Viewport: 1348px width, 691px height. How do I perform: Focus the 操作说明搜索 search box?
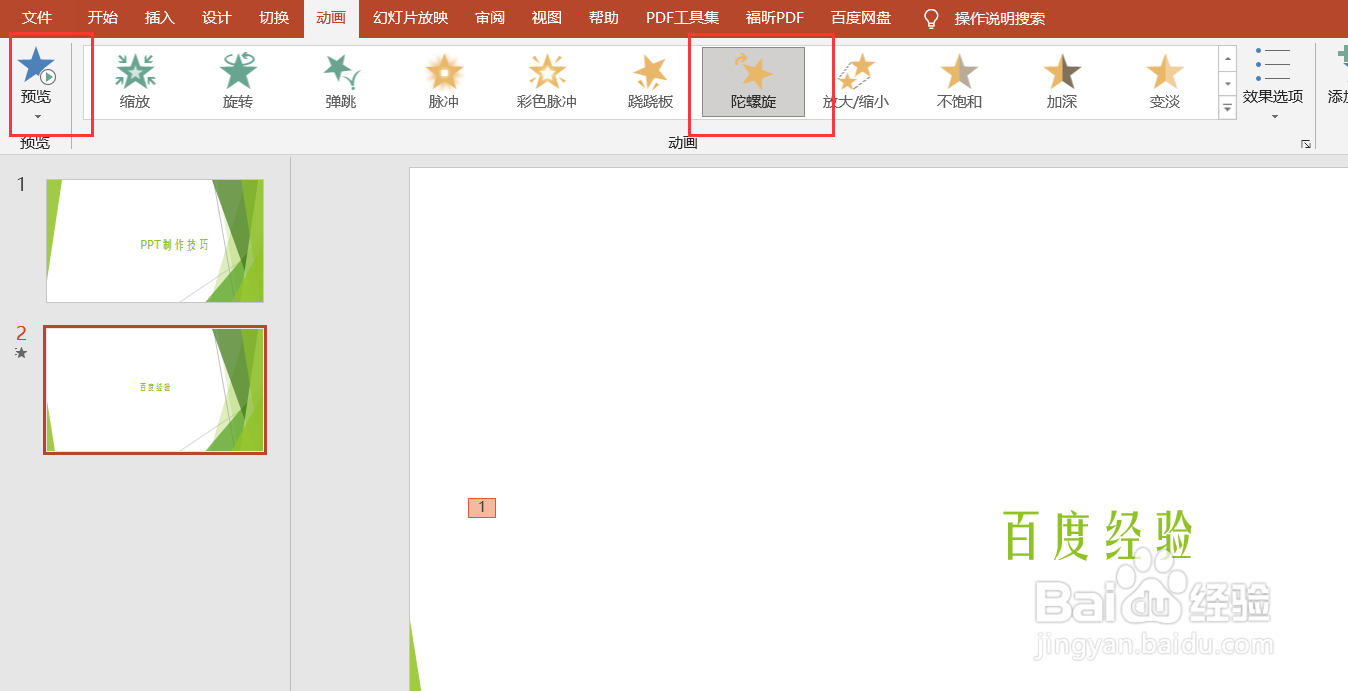click(x=1000, y=19)
